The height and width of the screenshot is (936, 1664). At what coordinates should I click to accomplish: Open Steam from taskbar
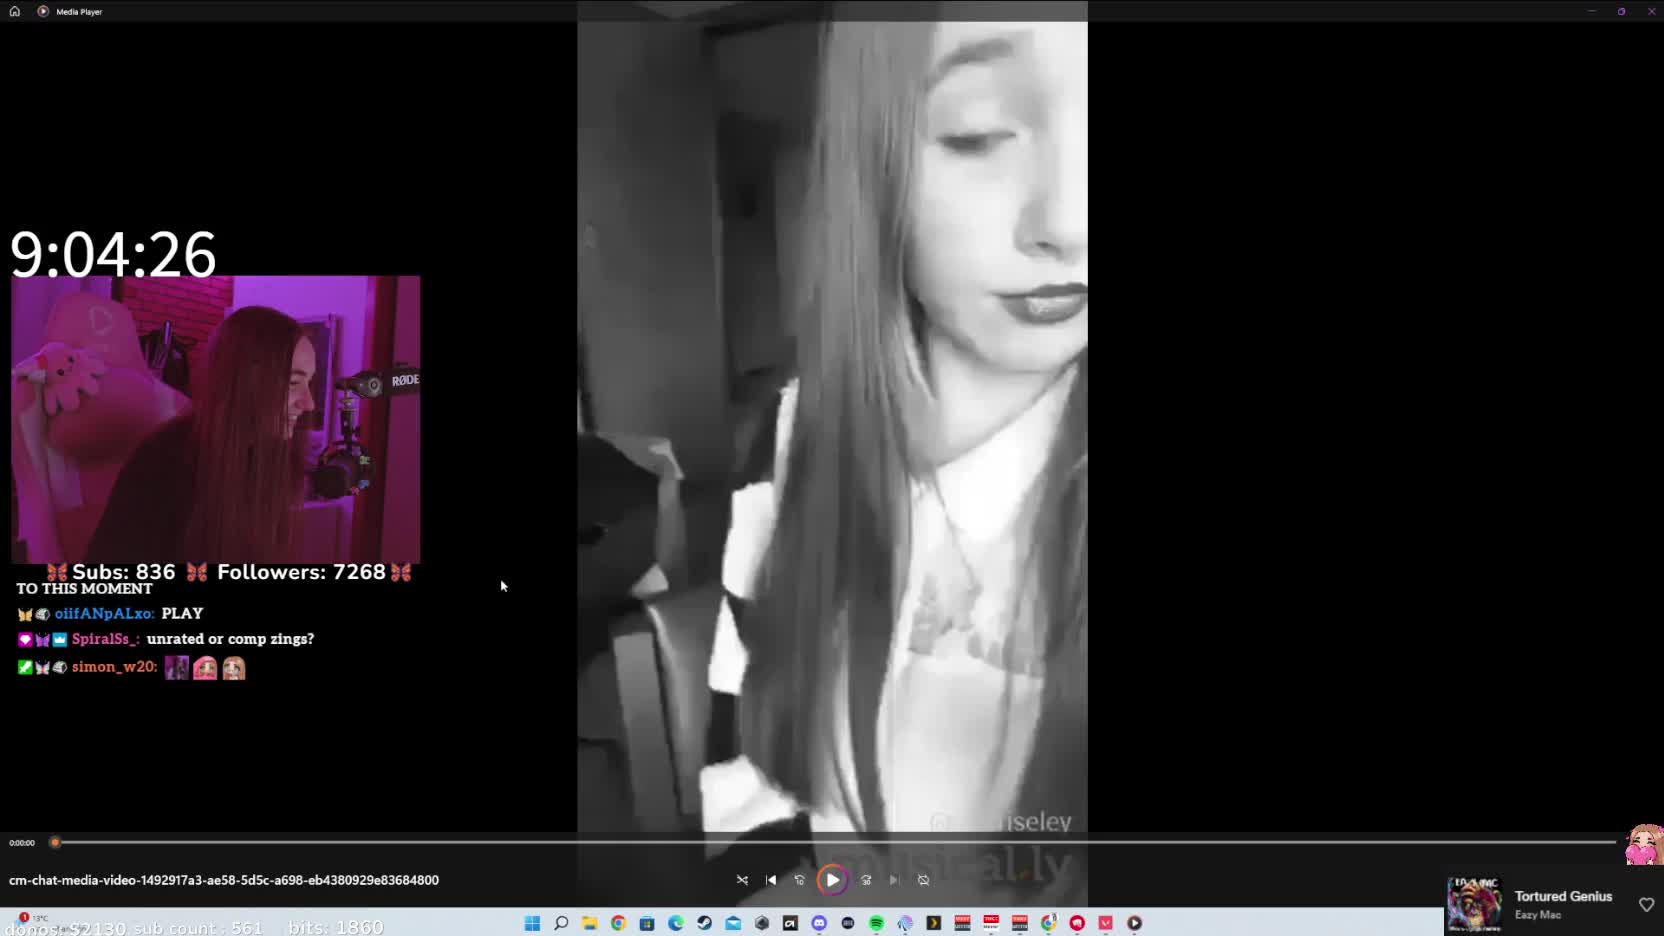(704, 923)
